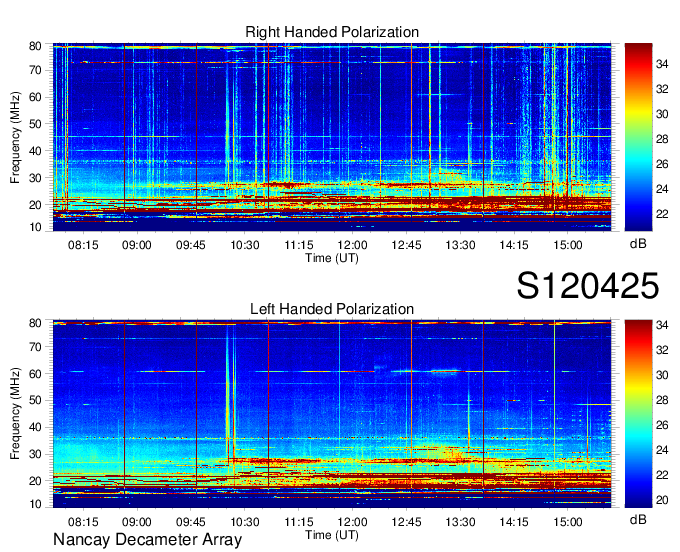This screenshot has height=552, width=680.
Task: Click the S120425 observation label
Action: coord(588,286)
